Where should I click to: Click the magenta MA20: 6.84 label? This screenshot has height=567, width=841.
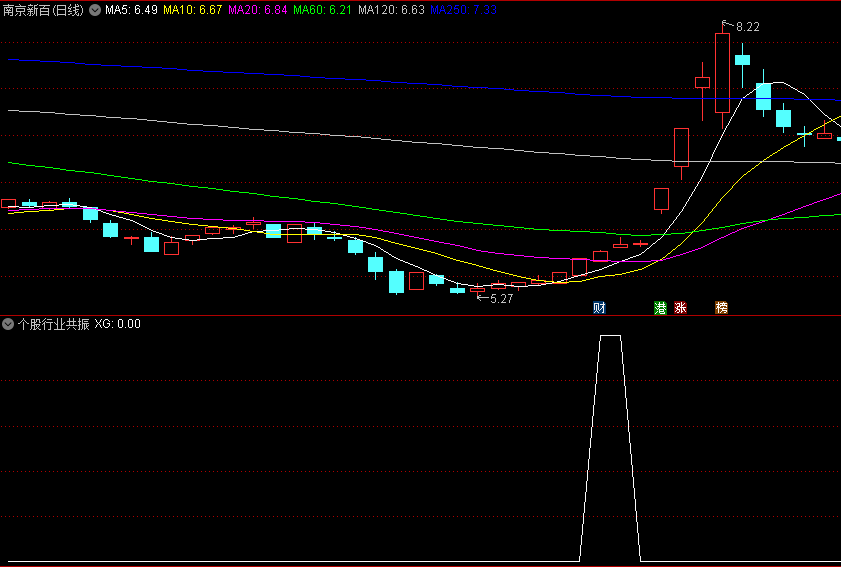click(258, 10)
